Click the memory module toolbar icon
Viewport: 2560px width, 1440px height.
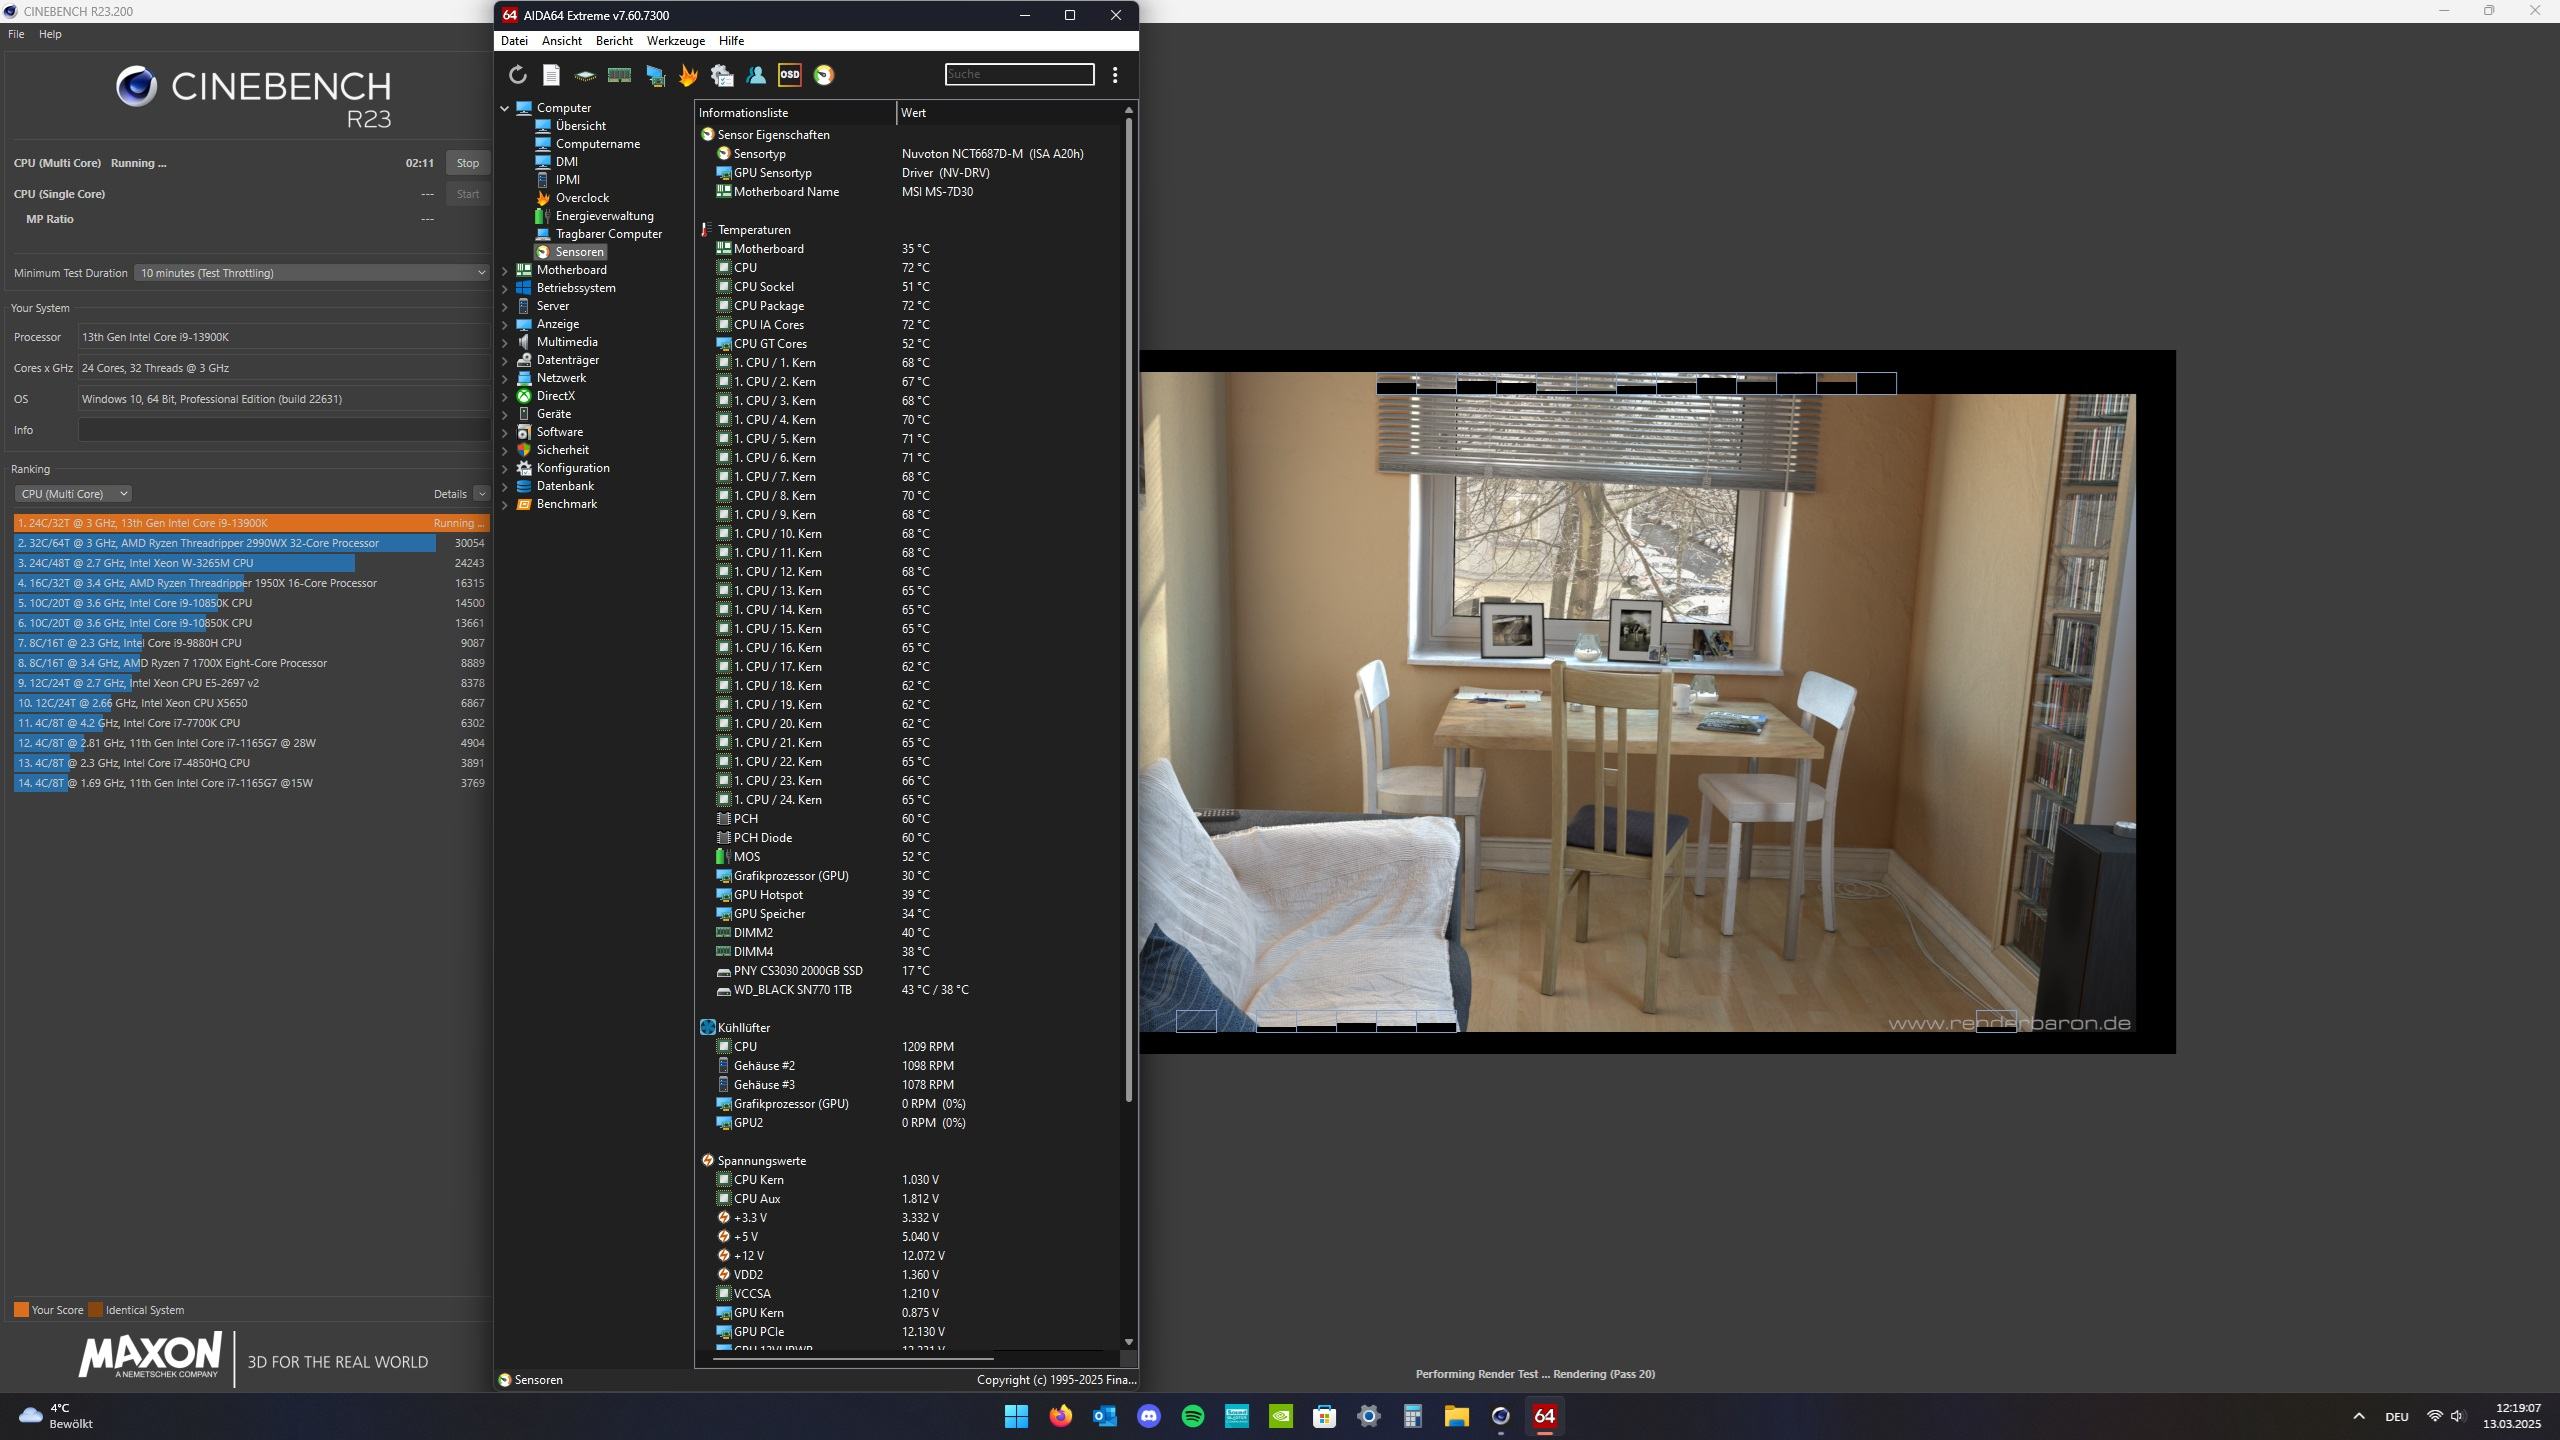[x=619, y=75]
